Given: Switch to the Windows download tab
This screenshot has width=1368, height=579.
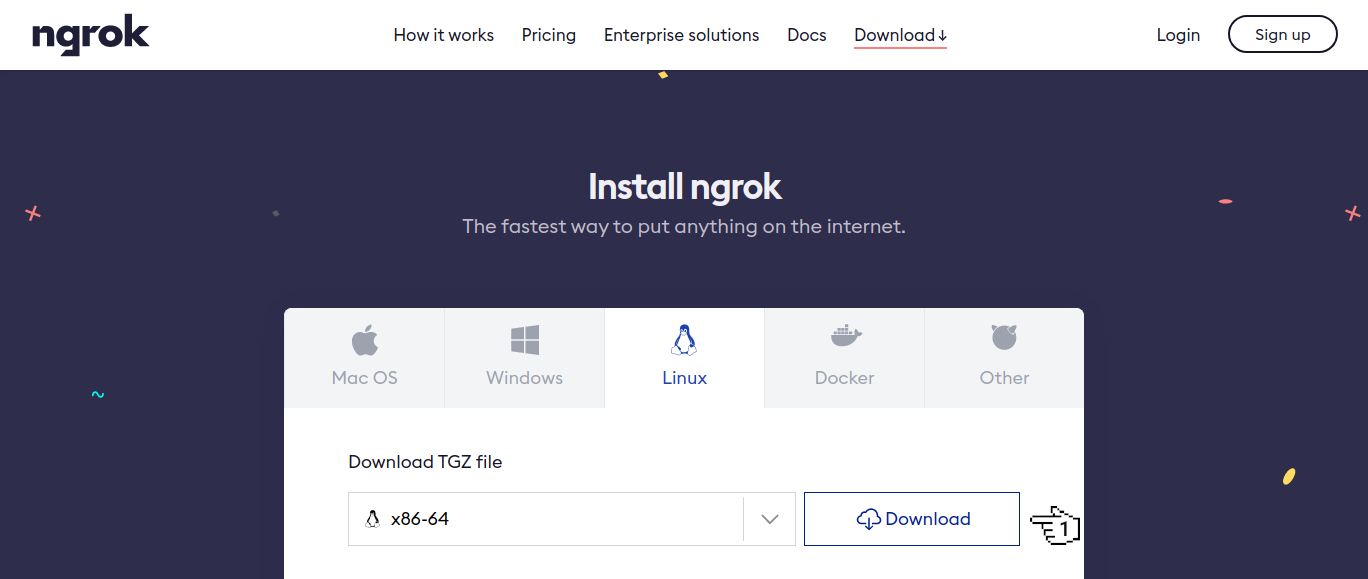Looking at the screenshot, I should coord(524,358).
